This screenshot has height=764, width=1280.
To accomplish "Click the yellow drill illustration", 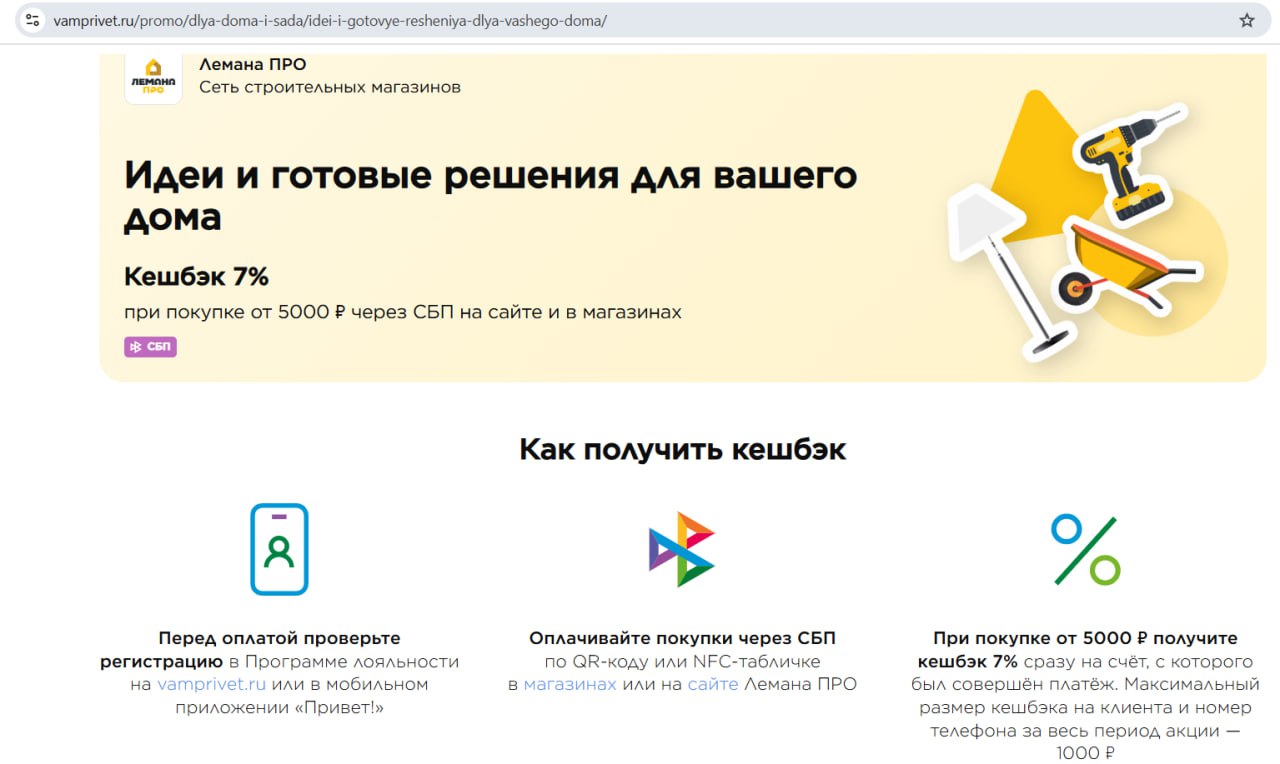I will [1128, 160].
